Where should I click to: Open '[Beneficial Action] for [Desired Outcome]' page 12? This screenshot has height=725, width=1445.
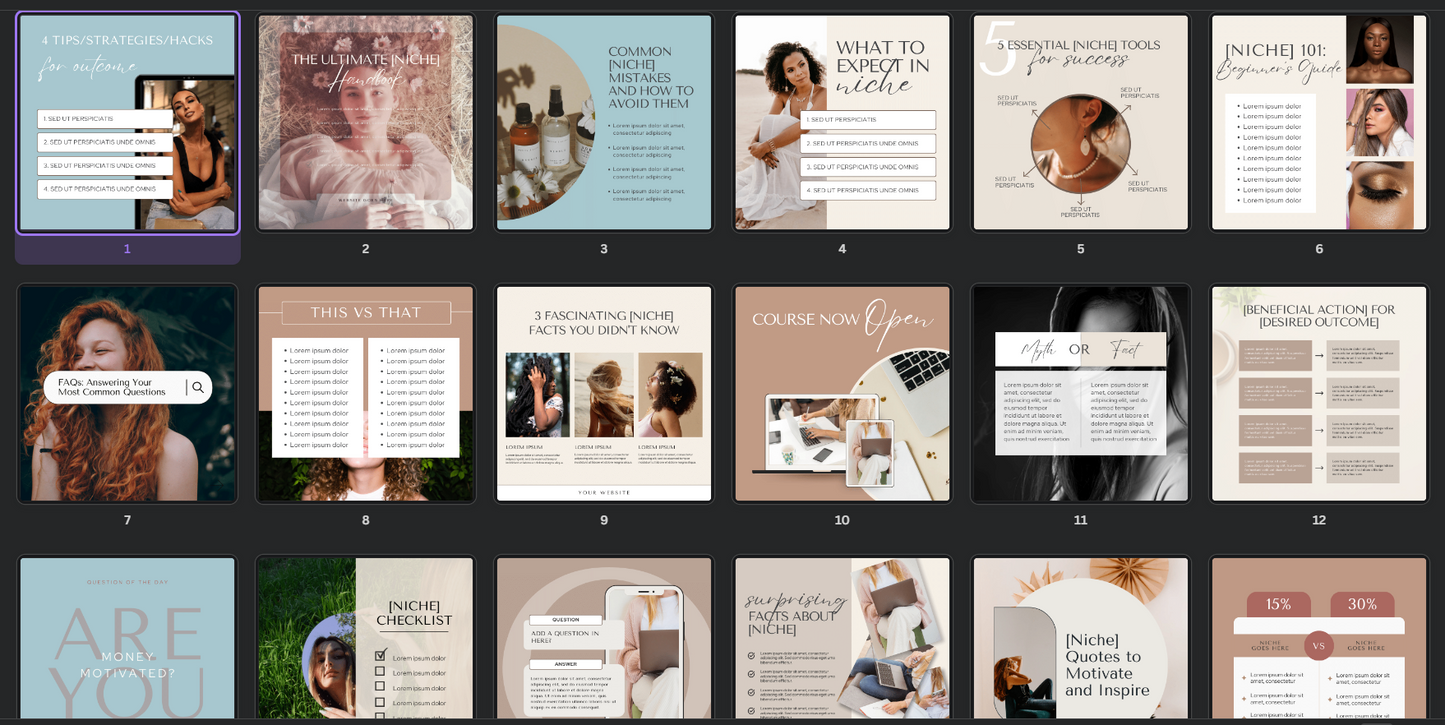coord(1319,394)
